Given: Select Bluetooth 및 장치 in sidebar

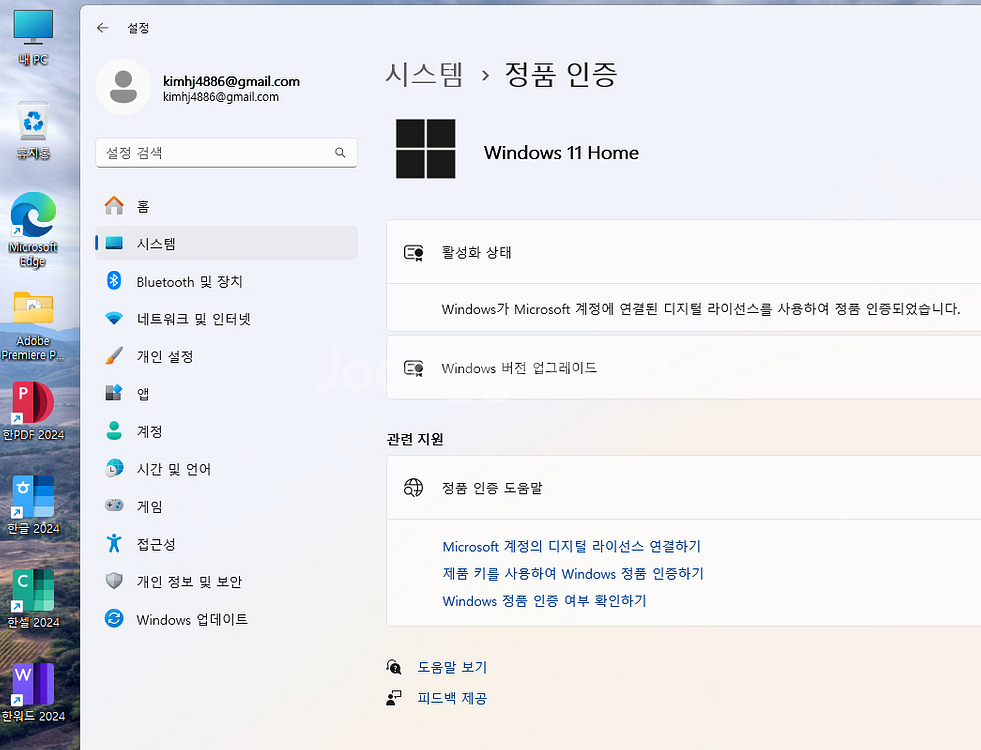Looking at the screenshot, I should click(226, 281).
